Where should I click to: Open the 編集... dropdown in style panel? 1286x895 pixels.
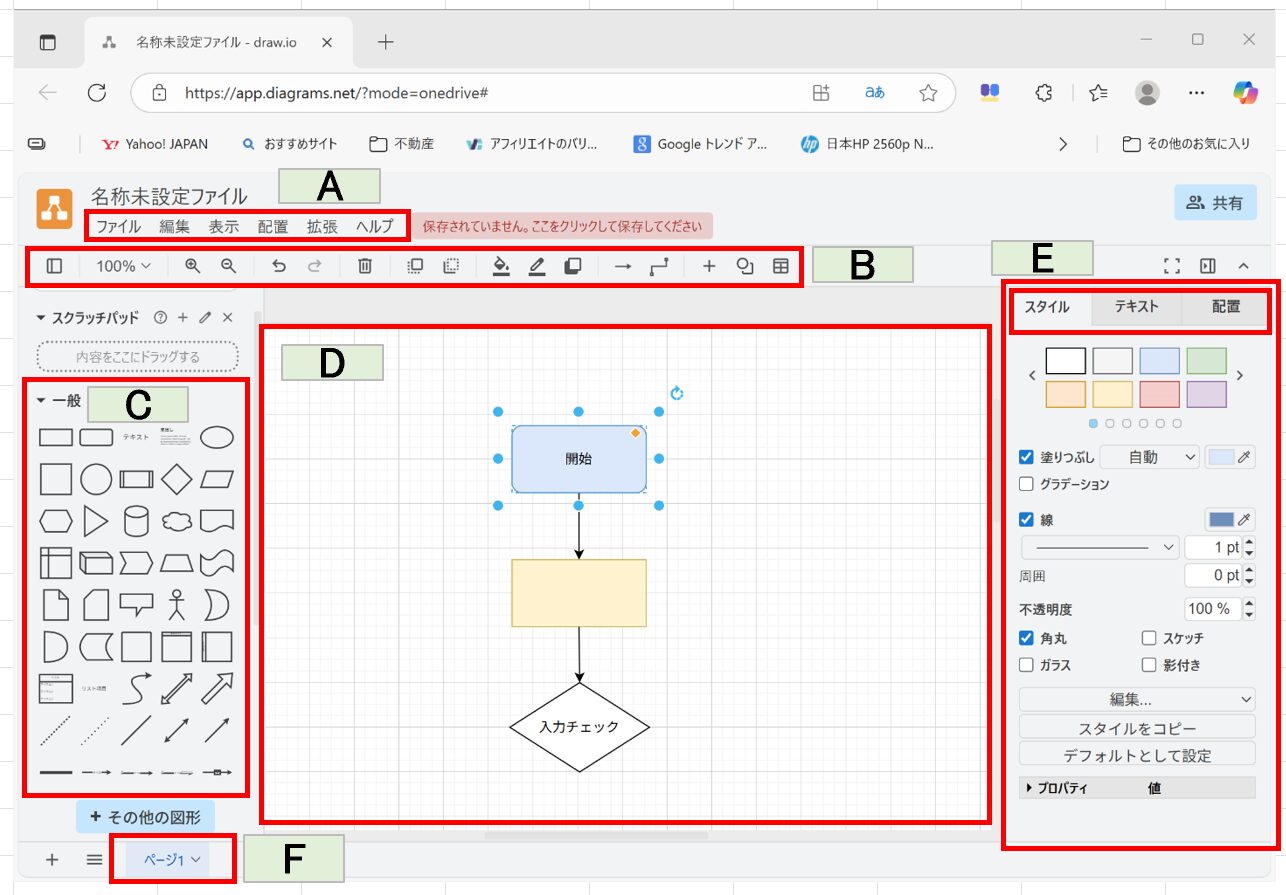tap(1136, 699)
